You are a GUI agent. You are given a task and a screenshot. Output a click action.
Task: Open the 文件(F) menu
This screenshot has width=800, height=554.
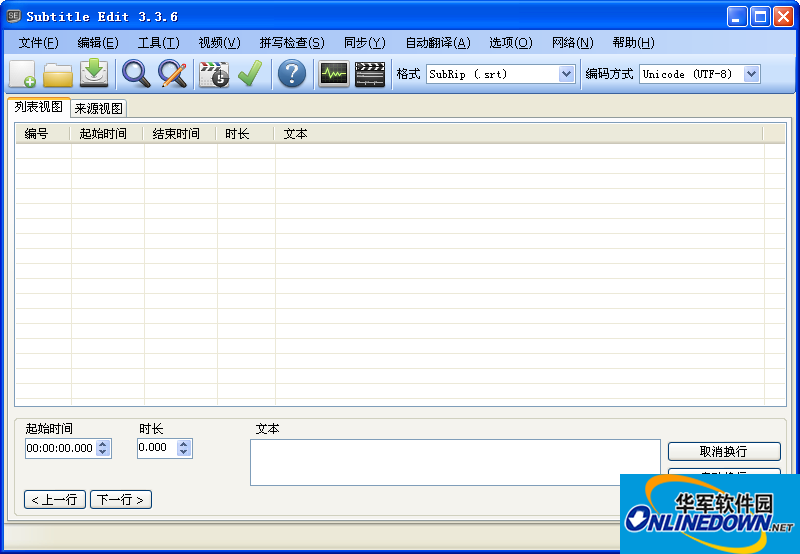click(38, 43)
